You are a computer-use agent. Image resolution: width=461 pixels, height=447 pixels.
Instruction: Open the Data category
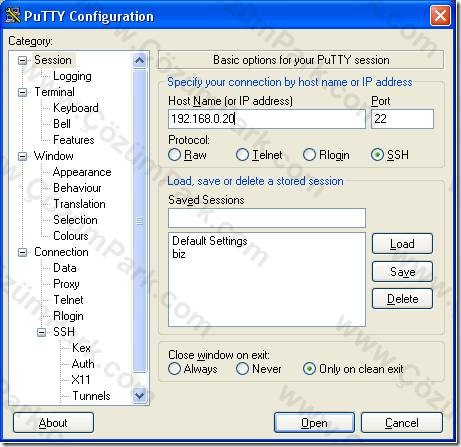click(65, 268)
